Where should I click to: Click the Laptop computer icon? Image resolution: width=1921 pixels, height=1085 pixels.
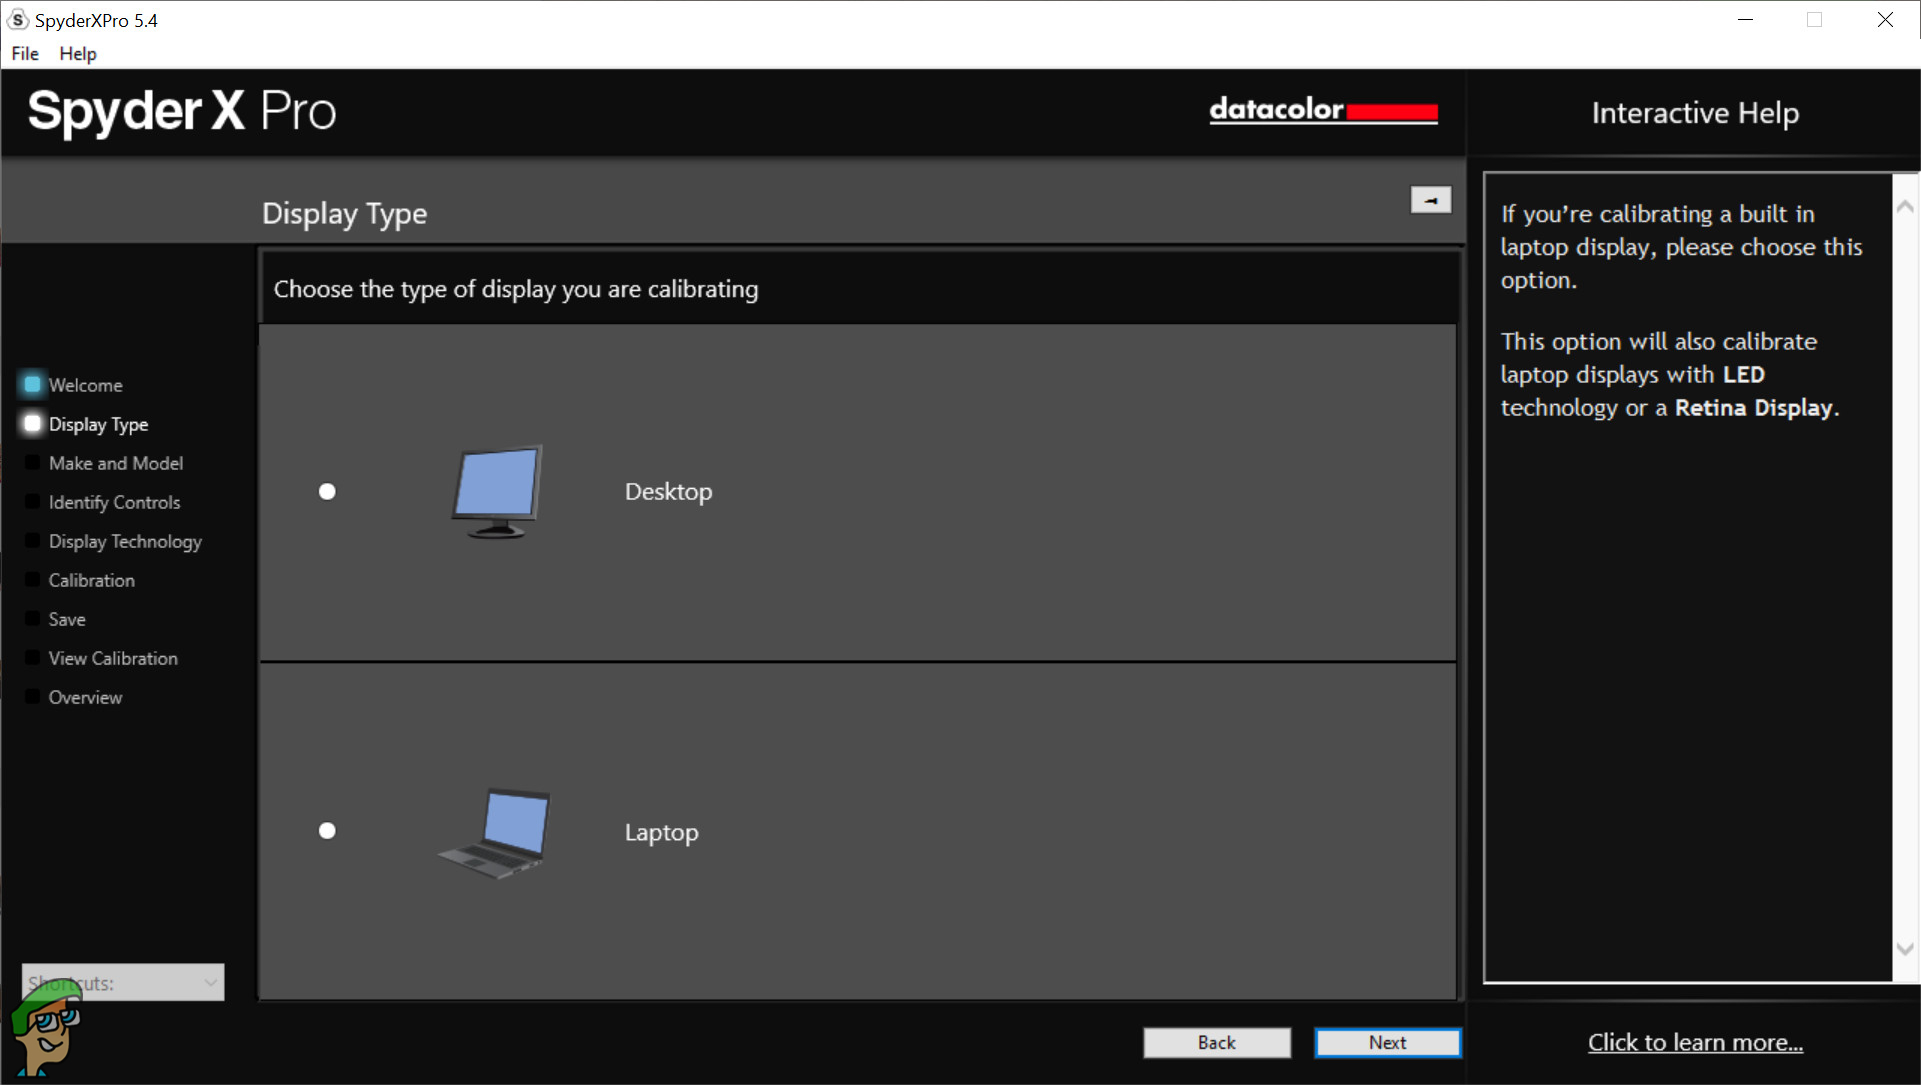[496, 833]
